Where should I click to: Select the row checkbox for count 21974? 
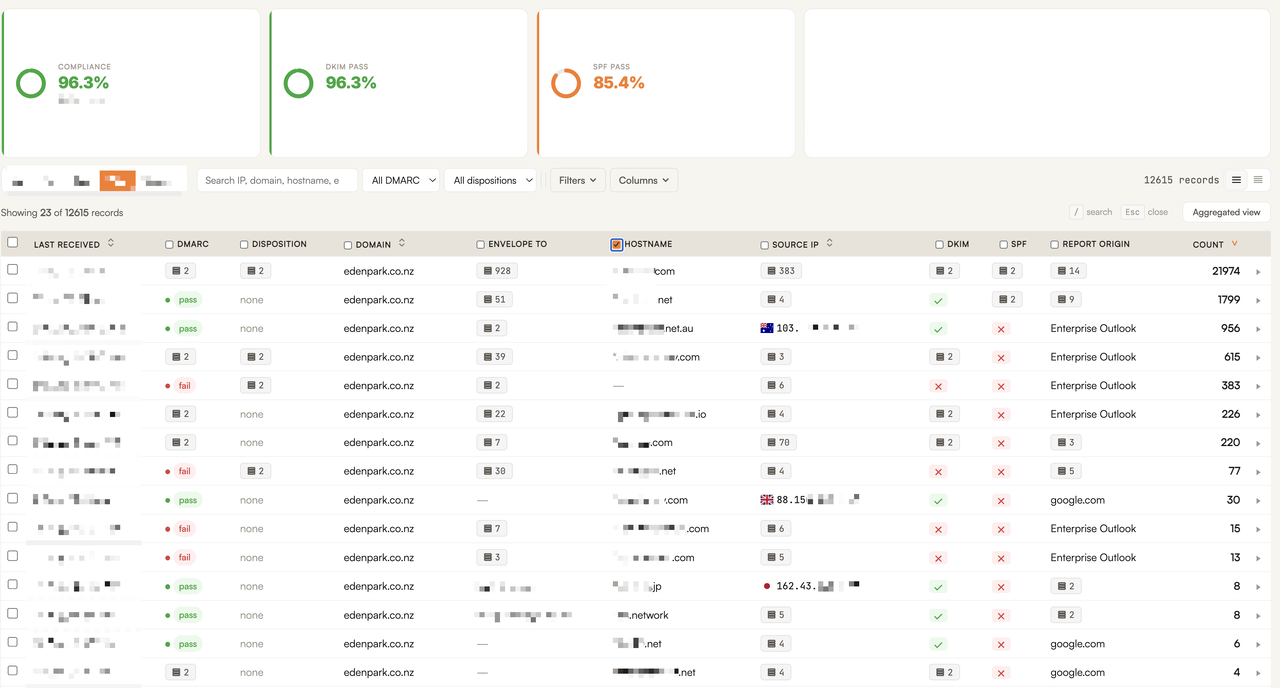click(13, 269)
